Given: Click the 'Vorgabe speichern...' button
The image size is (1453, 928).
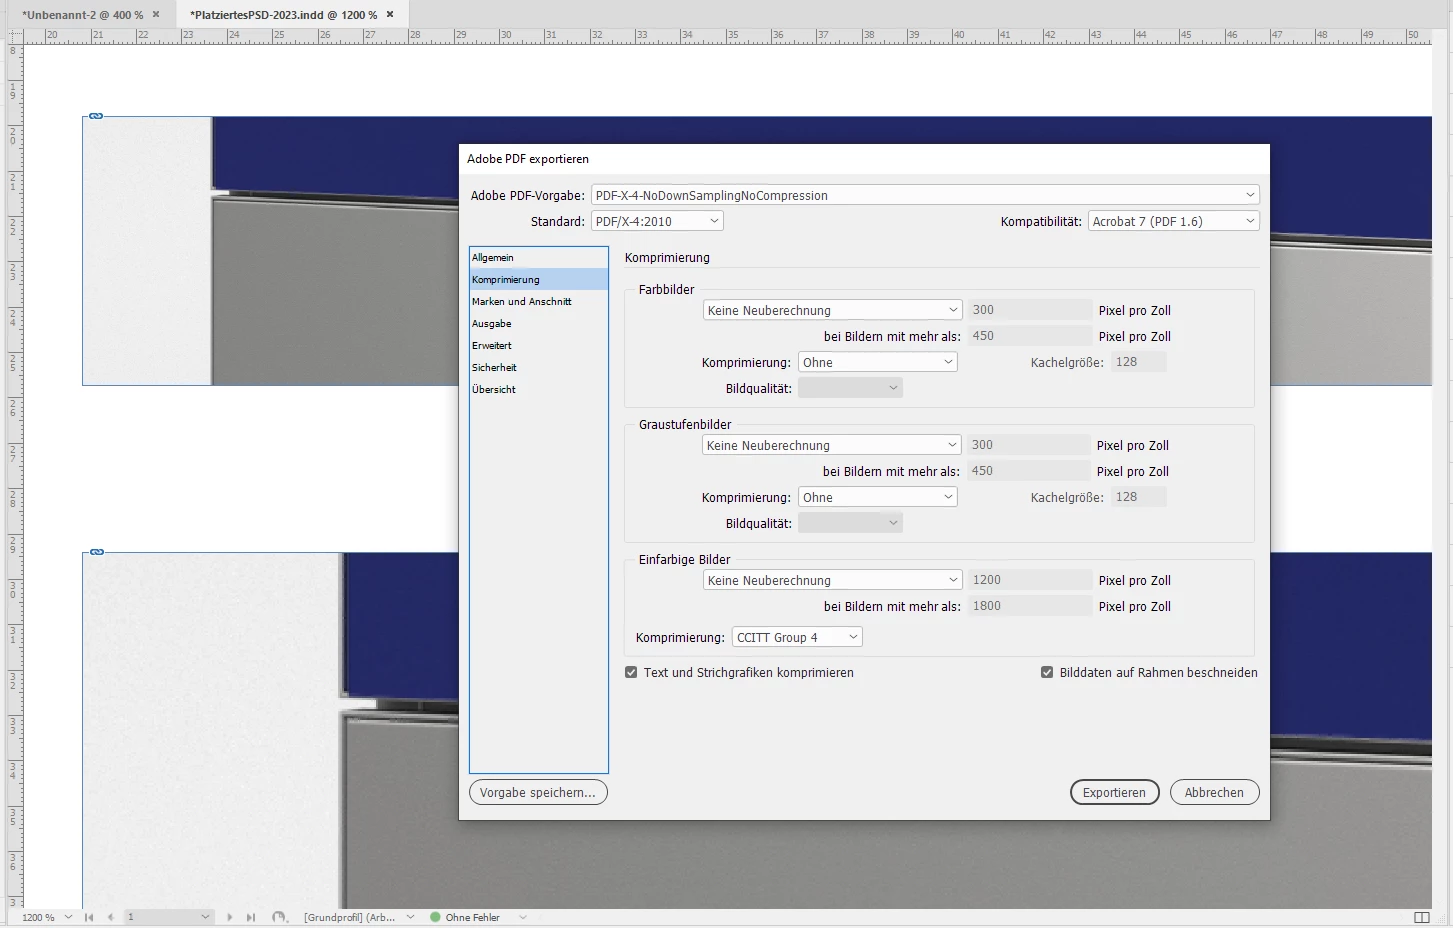Looking at the screenshot, I should (x=538, y=792).
